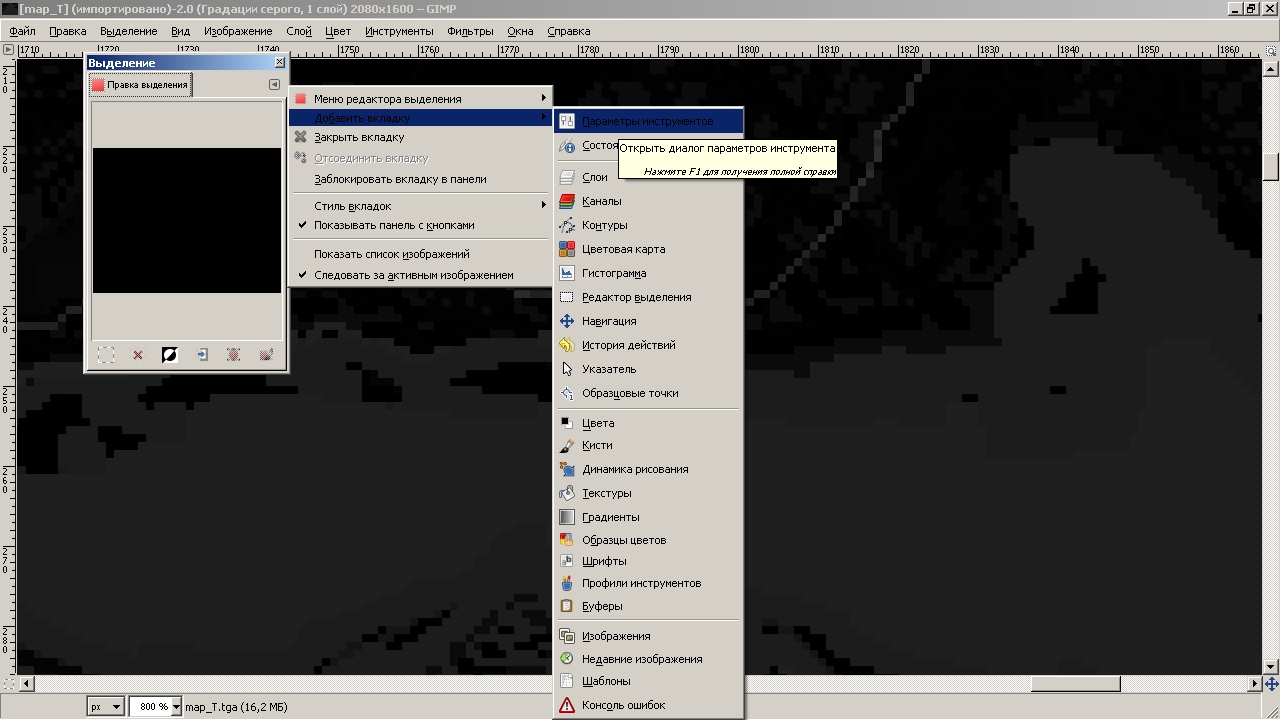Open Образцы цветов dialog
This screenshot has width=1280, height=720.
649,540
